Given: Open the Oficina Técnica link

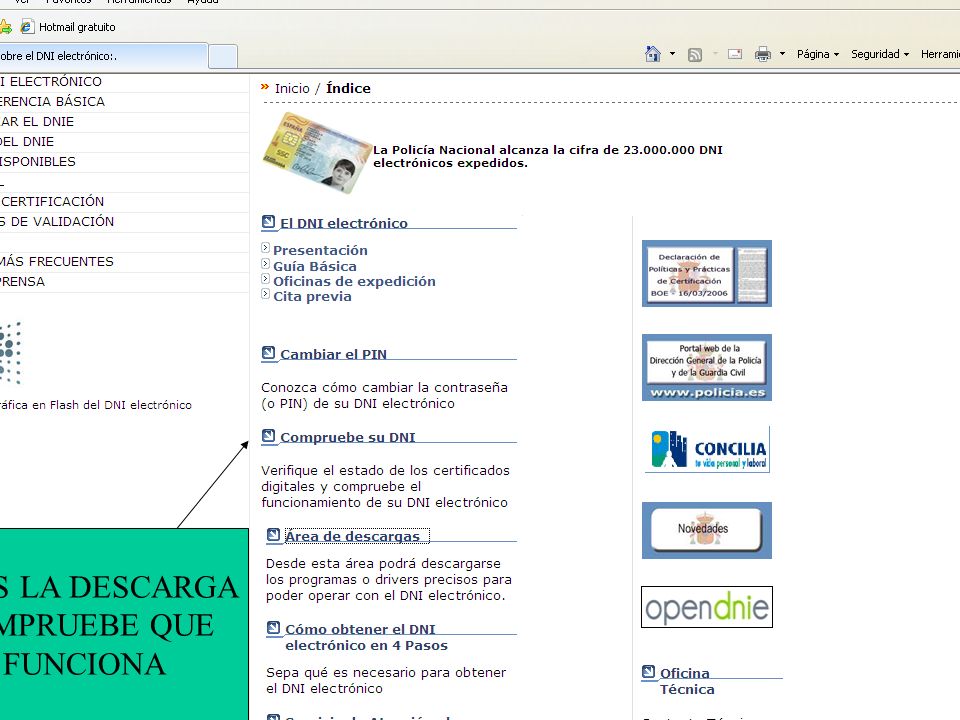Looking at the screenshot, I should 687,681.
